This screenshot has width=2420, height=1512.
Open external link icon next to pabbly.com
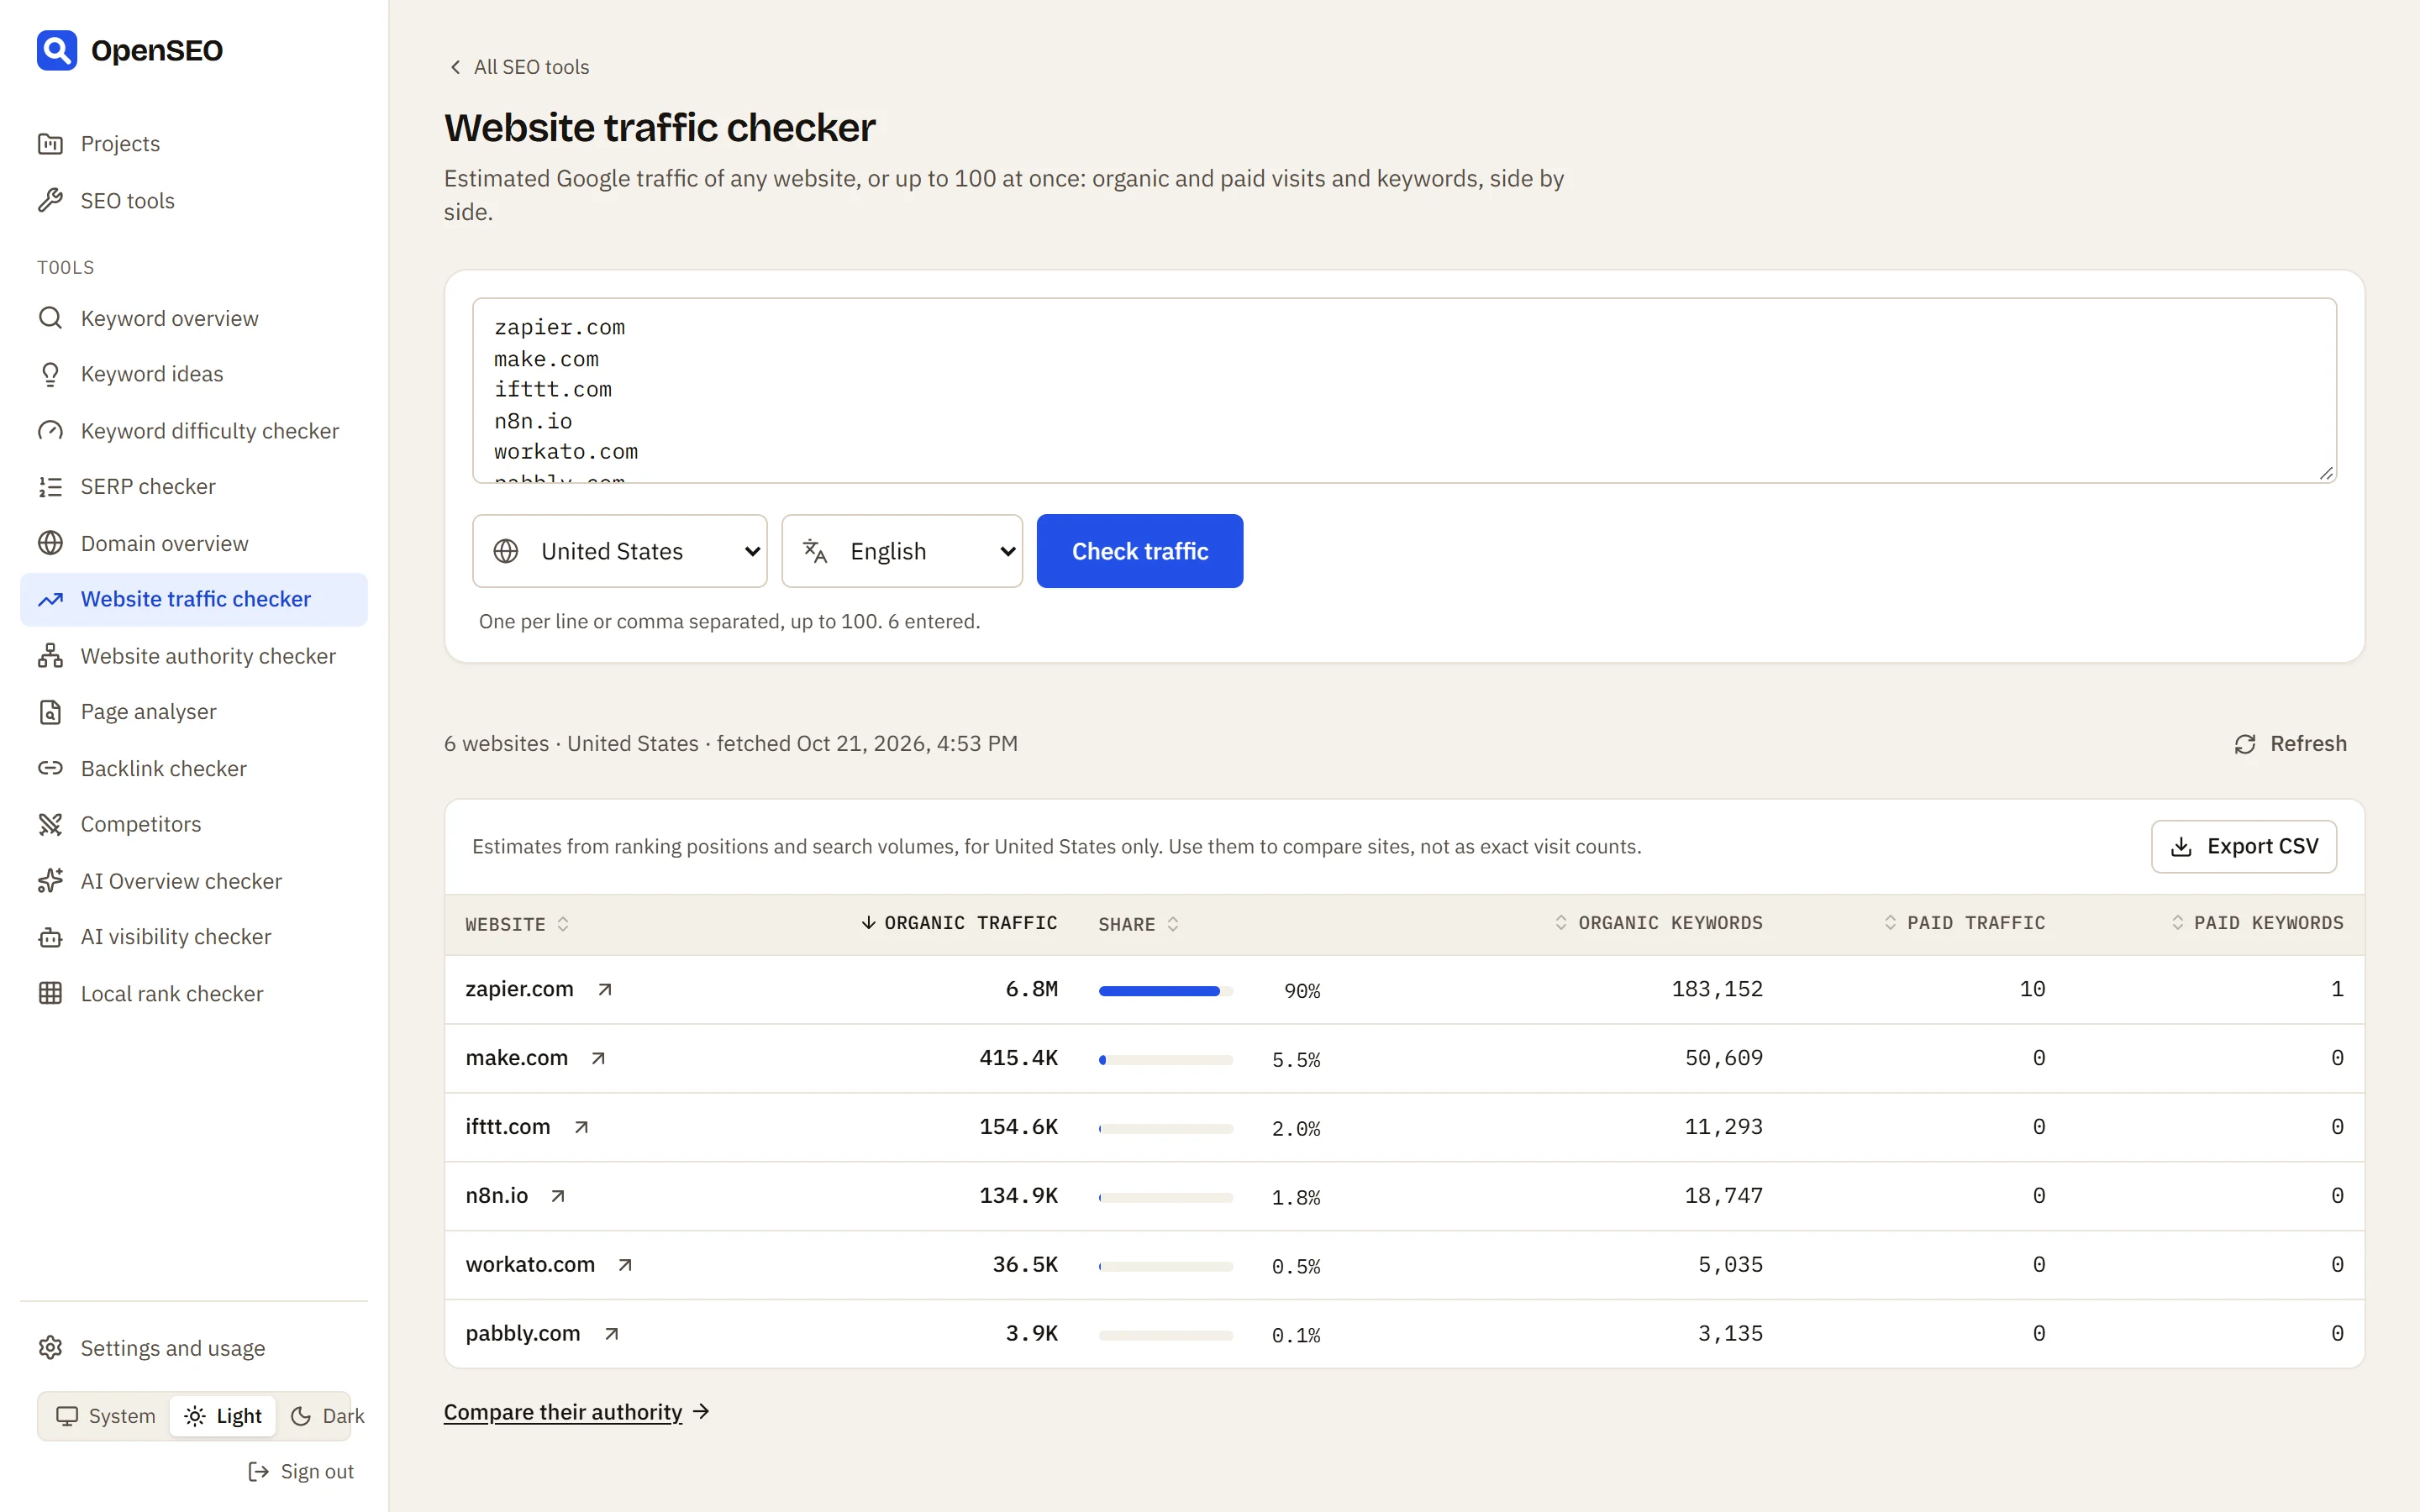click(612, 1334)
